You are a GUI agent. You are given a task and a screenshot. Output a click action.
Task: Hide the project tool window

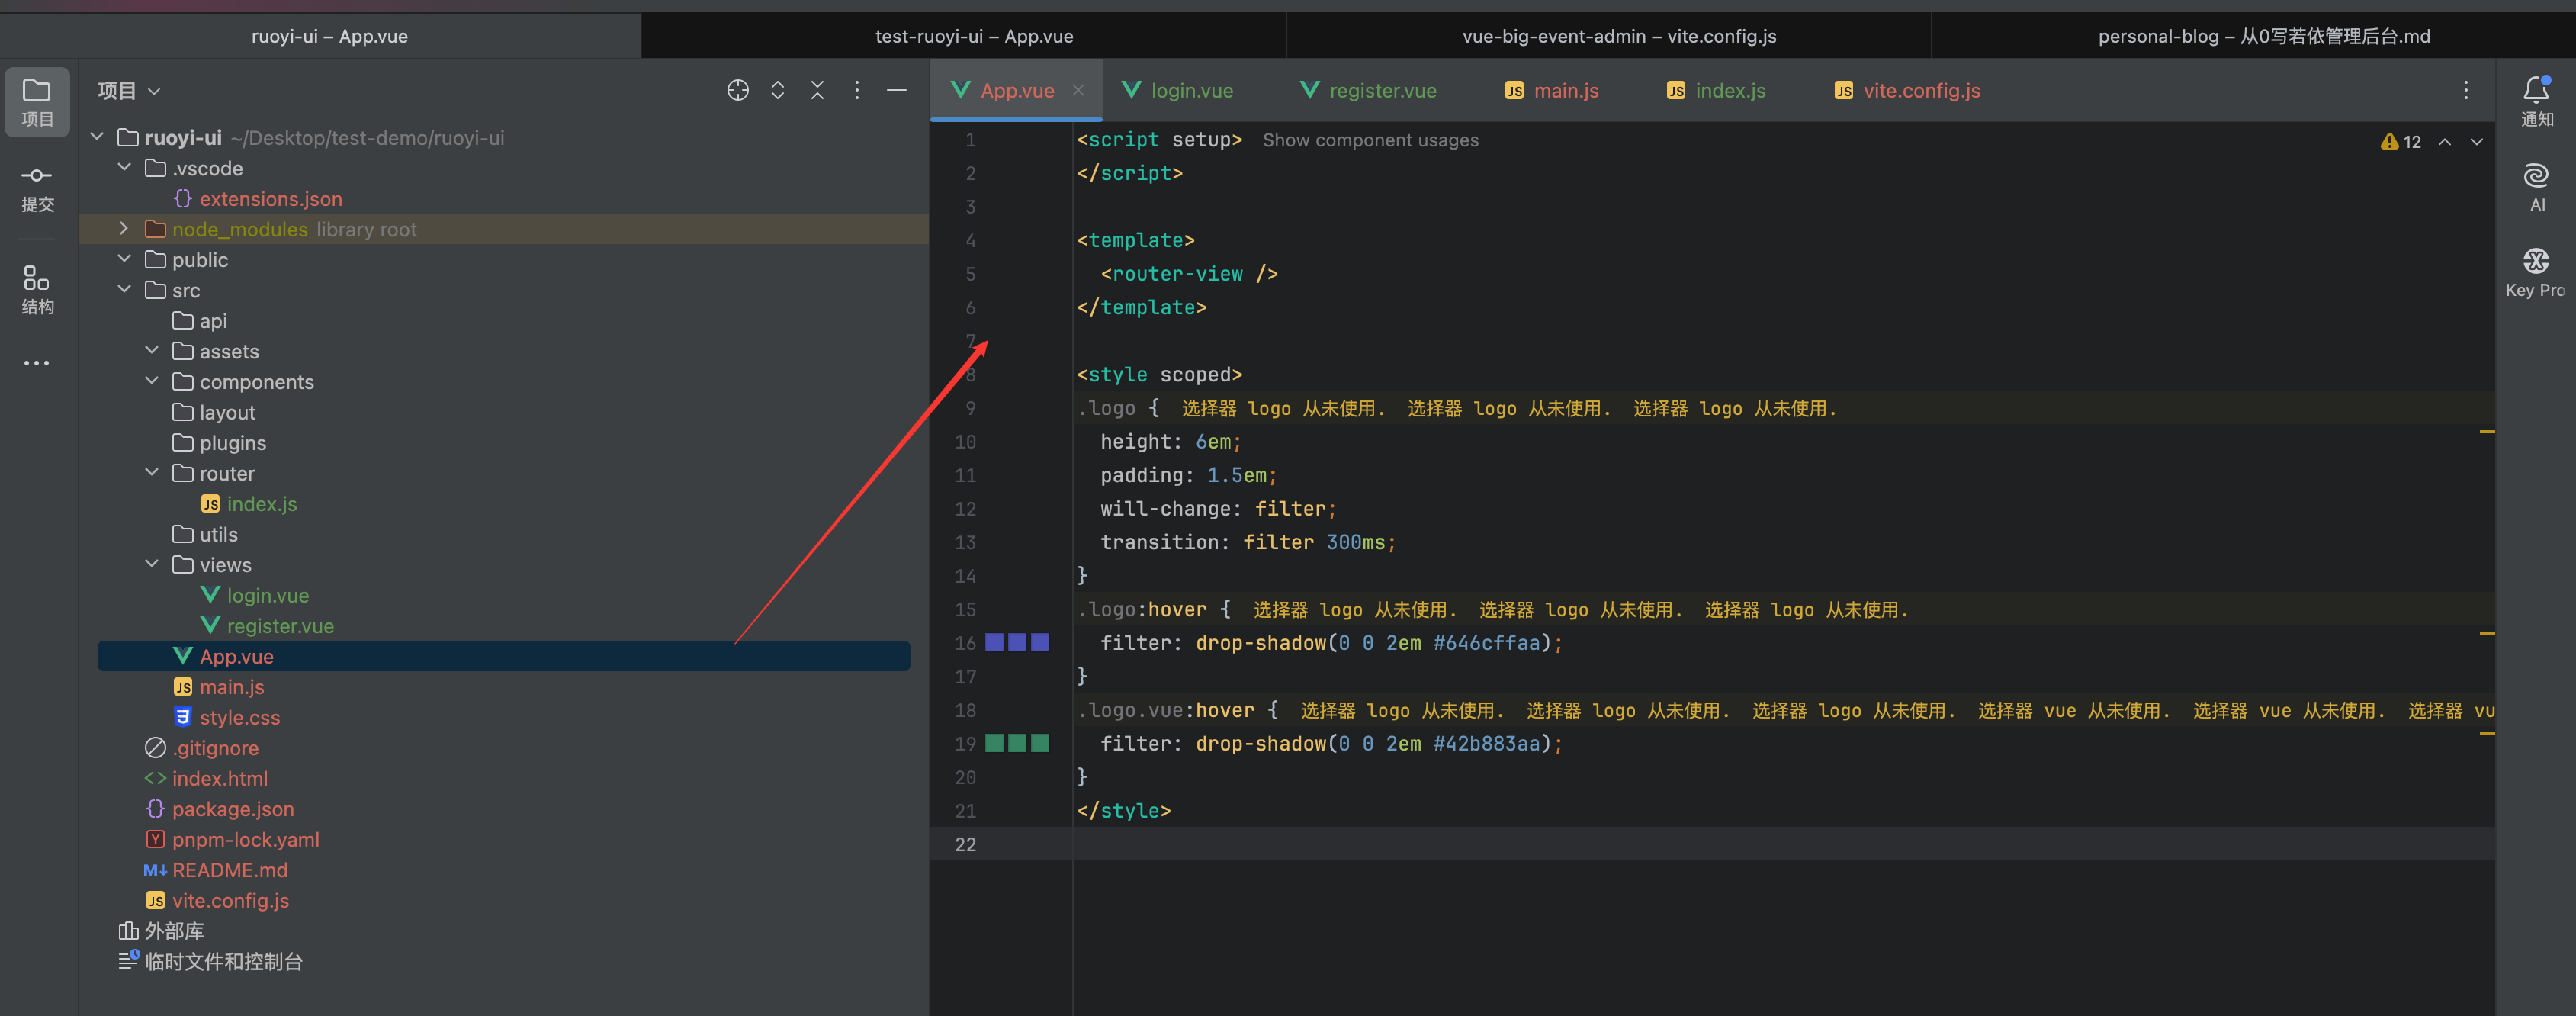897,90
